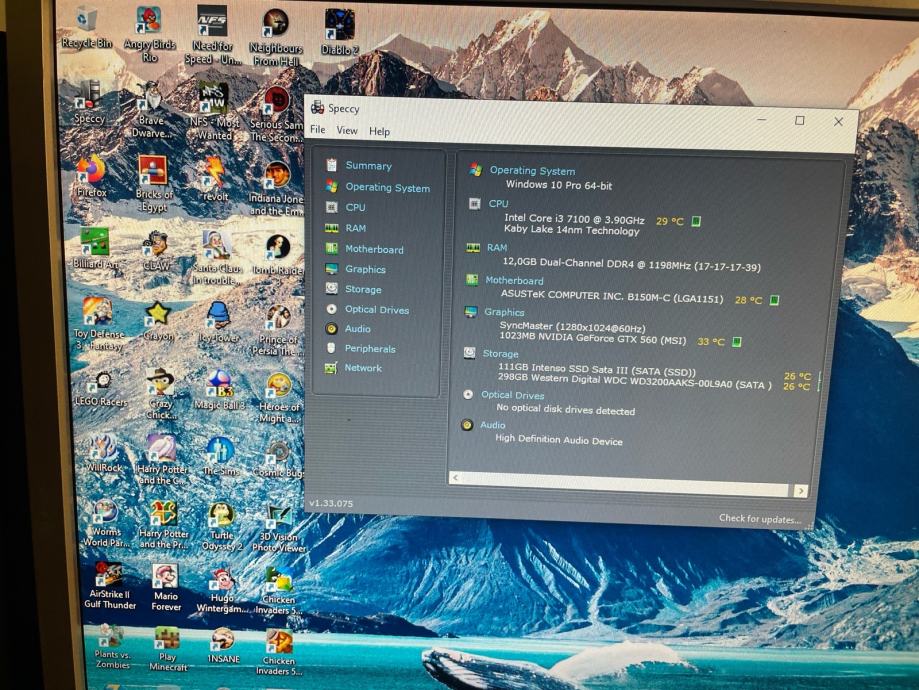This screenshot has width=919, height=690.
Task: Click Graphics heading link in summary
Action: [504, 312]
